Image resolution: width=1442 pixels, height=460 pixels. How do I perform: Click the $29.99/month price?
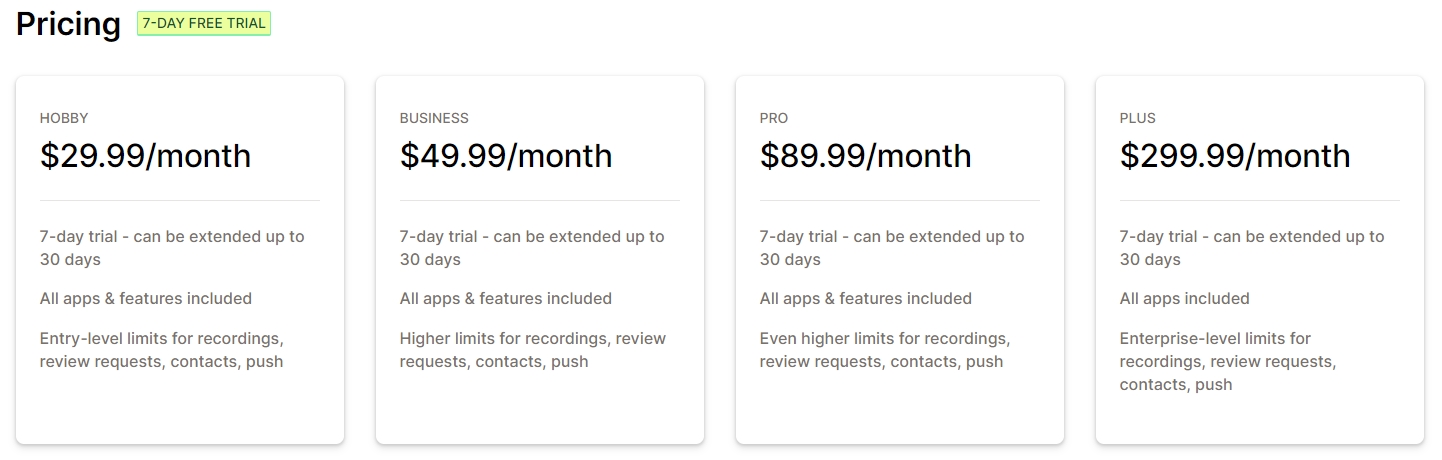(145, 156)
